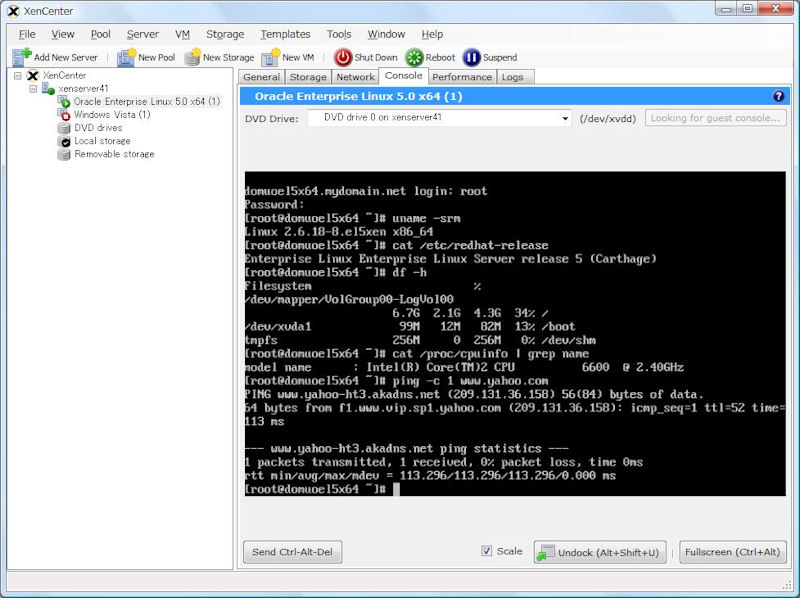Viewport: 800px width, 598px height.
Task: Click the Add New Server icon
Action: click(x=21, y=57)
